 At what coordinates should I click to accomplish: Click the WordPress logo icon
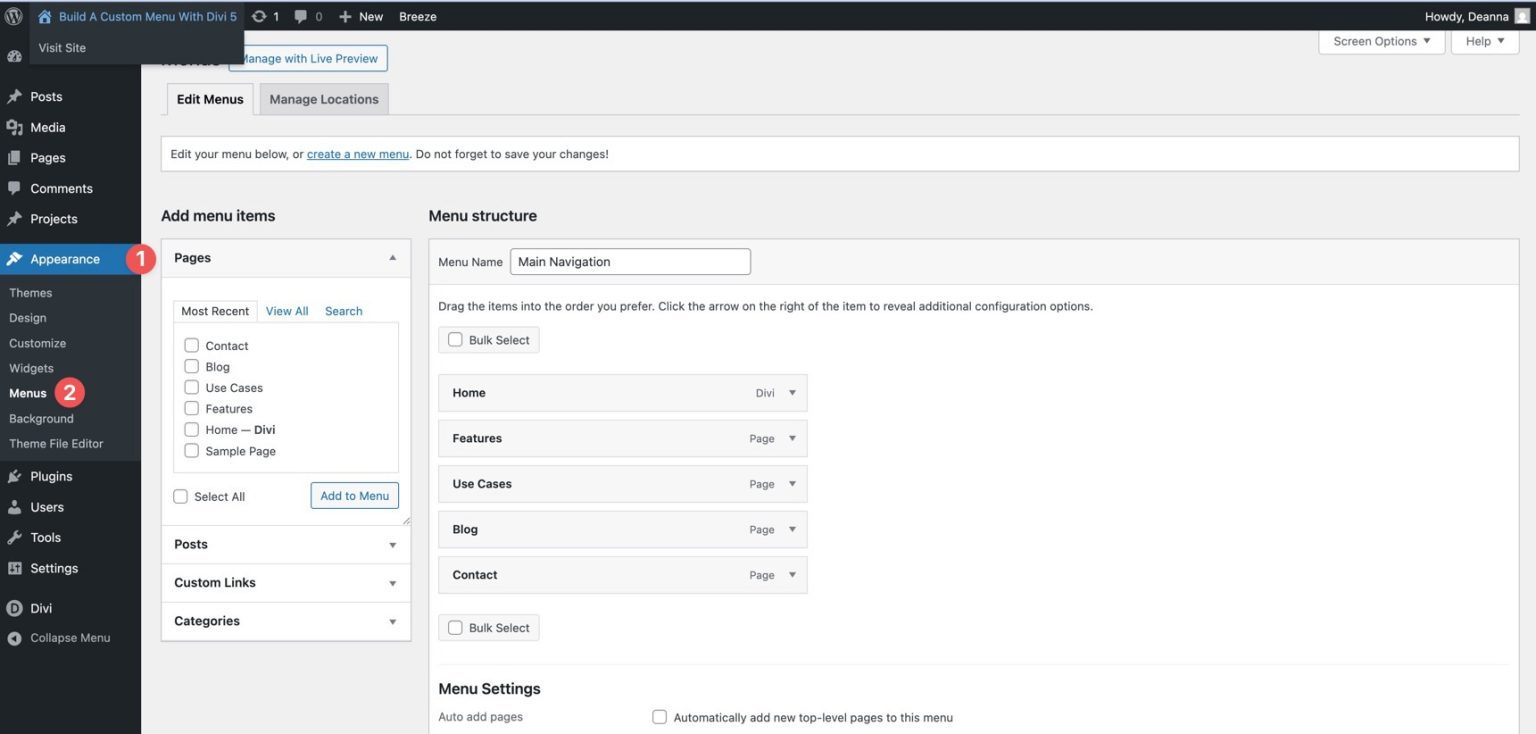pos(14,16)
